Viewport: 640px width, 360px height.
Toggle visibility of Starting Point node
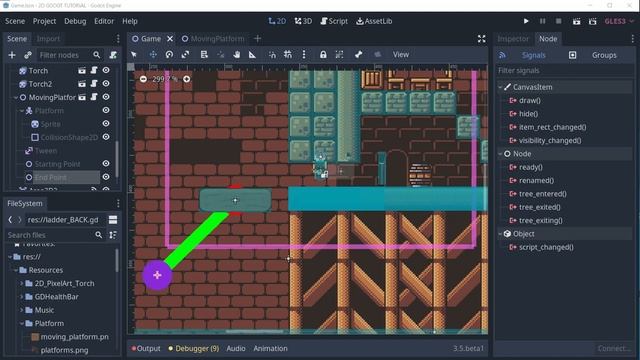click(x=106, y=163)
